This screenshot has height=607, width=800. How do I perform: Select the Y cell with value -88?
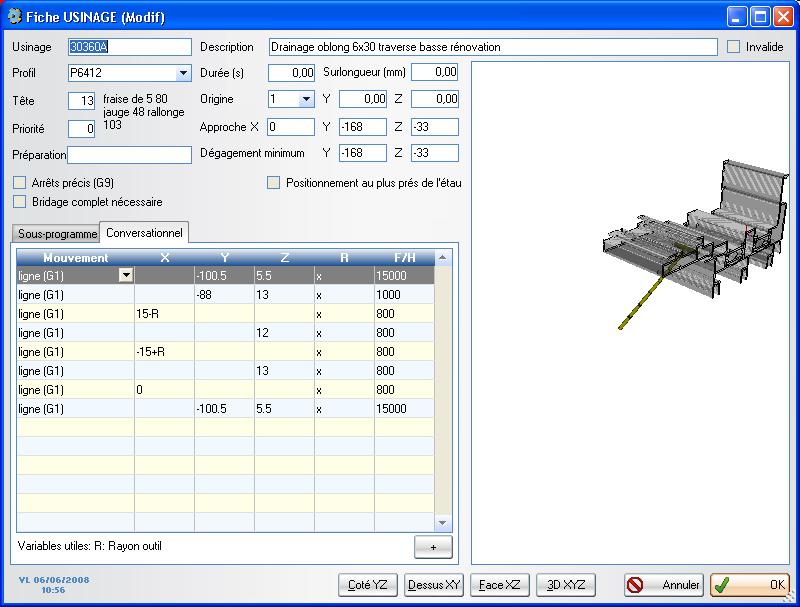224,295
